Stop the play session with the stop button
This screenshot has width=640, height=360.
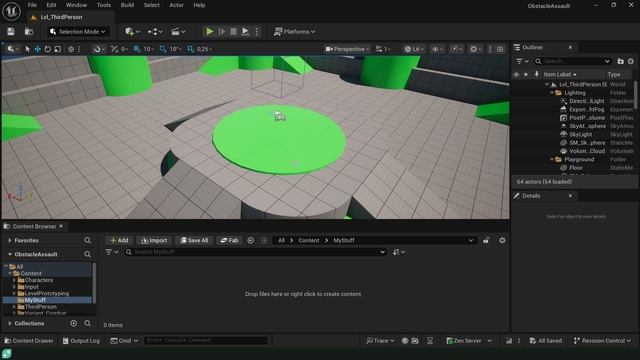pyautogui.click(x=233, y=31)
